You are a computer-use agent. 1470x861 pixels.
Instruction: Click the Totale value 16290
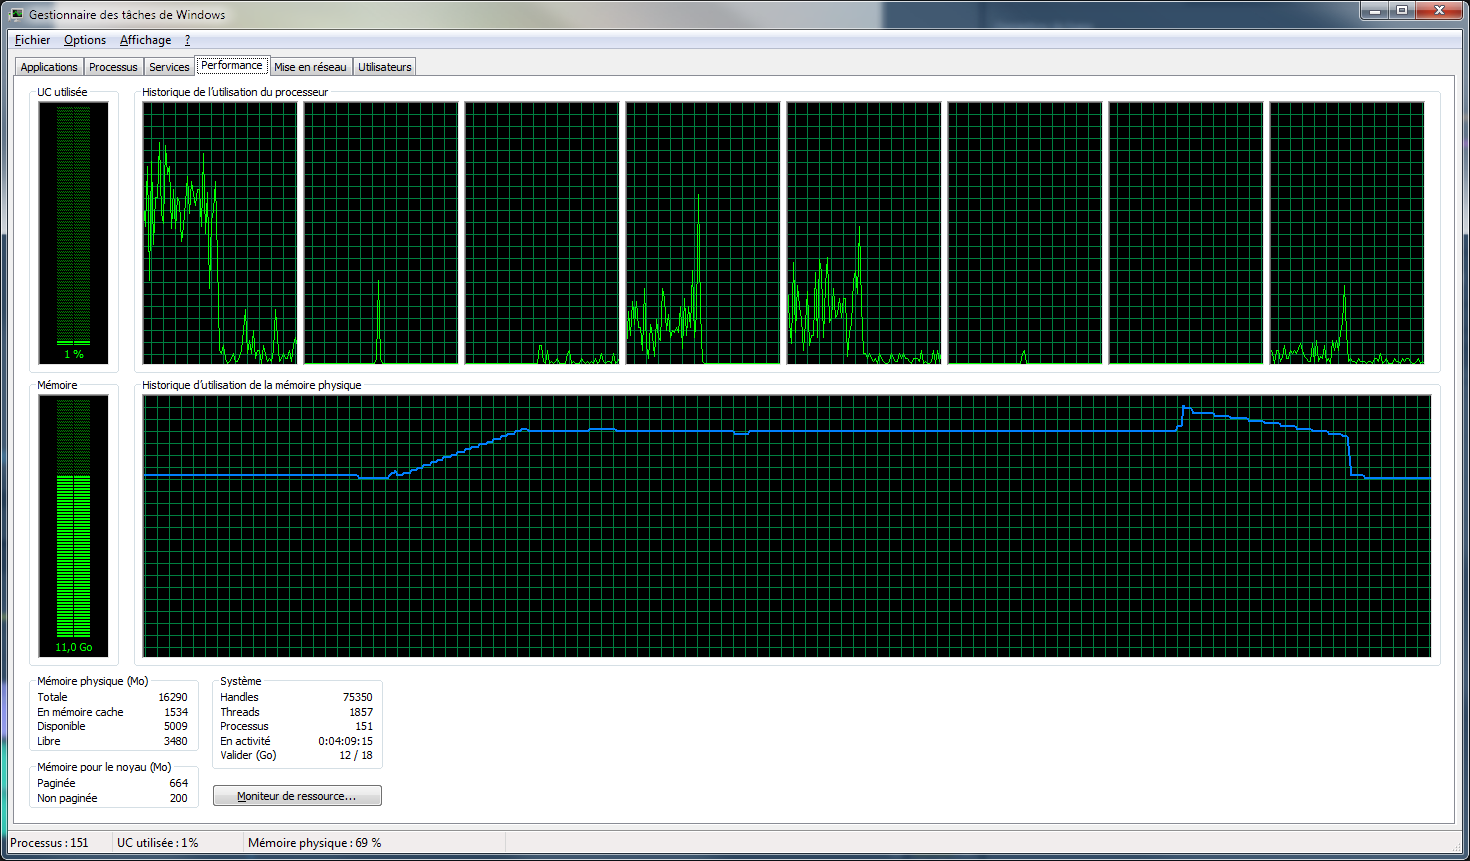[x=172, y=697]
